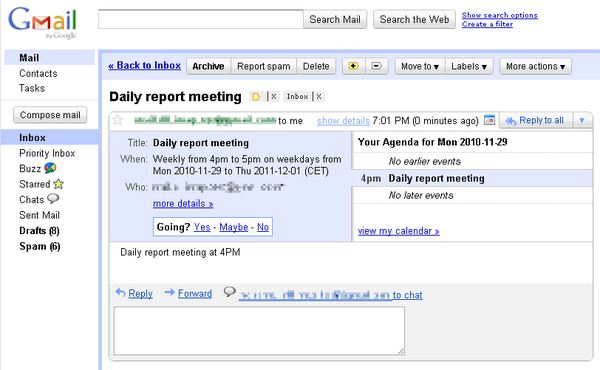Screen dimensions: 600x370
Task: Click show details link
Action: 343,121
